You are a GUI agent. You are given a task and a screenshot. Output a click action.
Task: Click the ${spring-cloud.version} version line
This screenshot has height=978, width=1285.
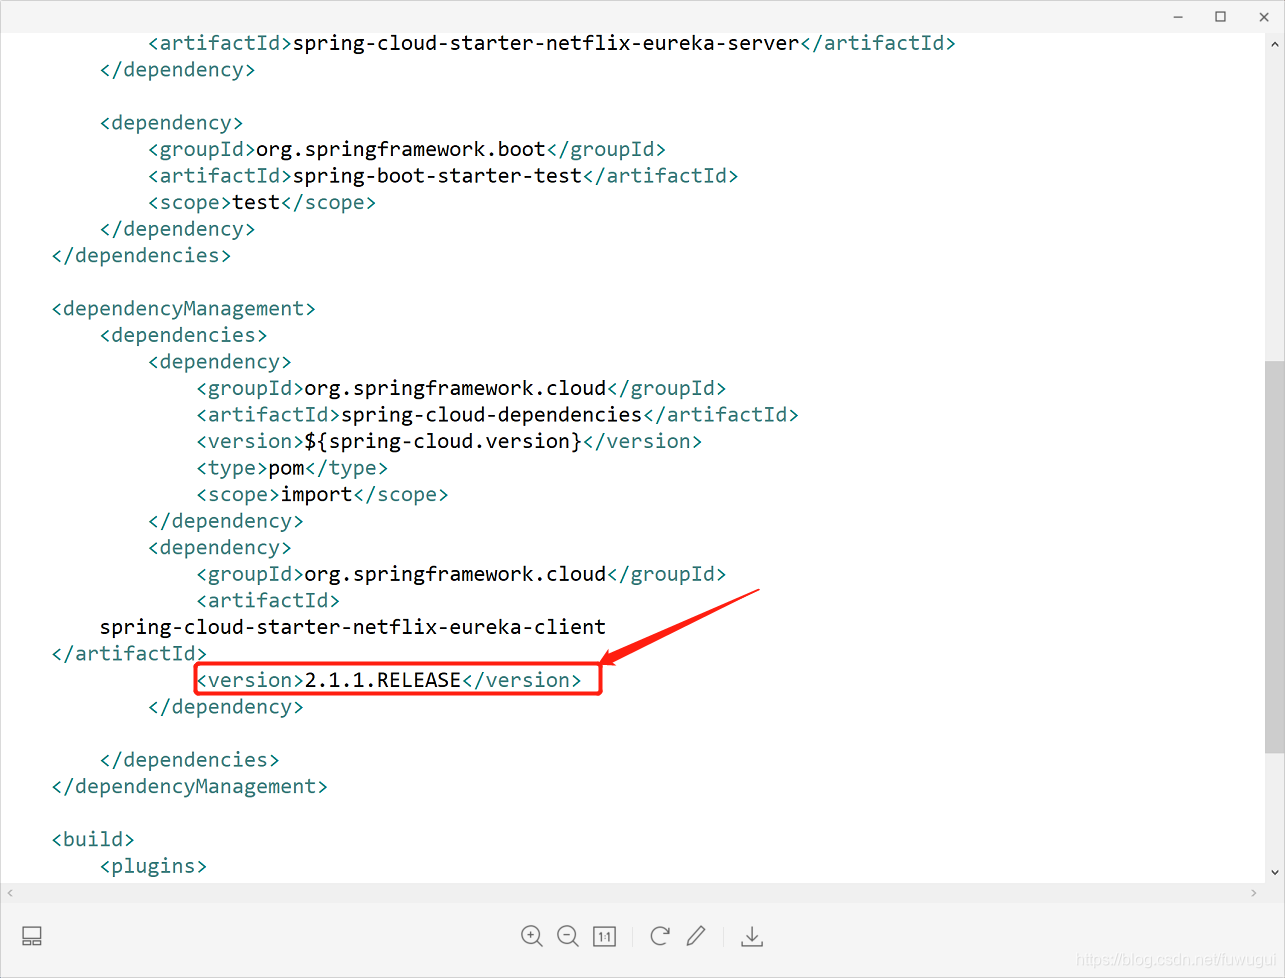(x=449, y=441)
